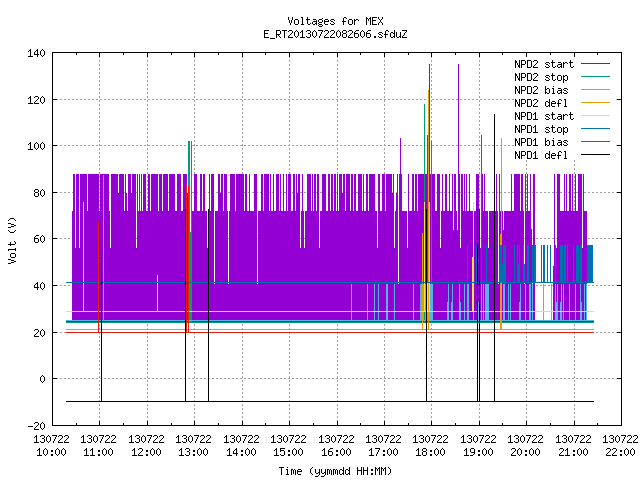The image size is (640, 480).
Task: Click the 120 y-axis tick value
Action: 36,100
